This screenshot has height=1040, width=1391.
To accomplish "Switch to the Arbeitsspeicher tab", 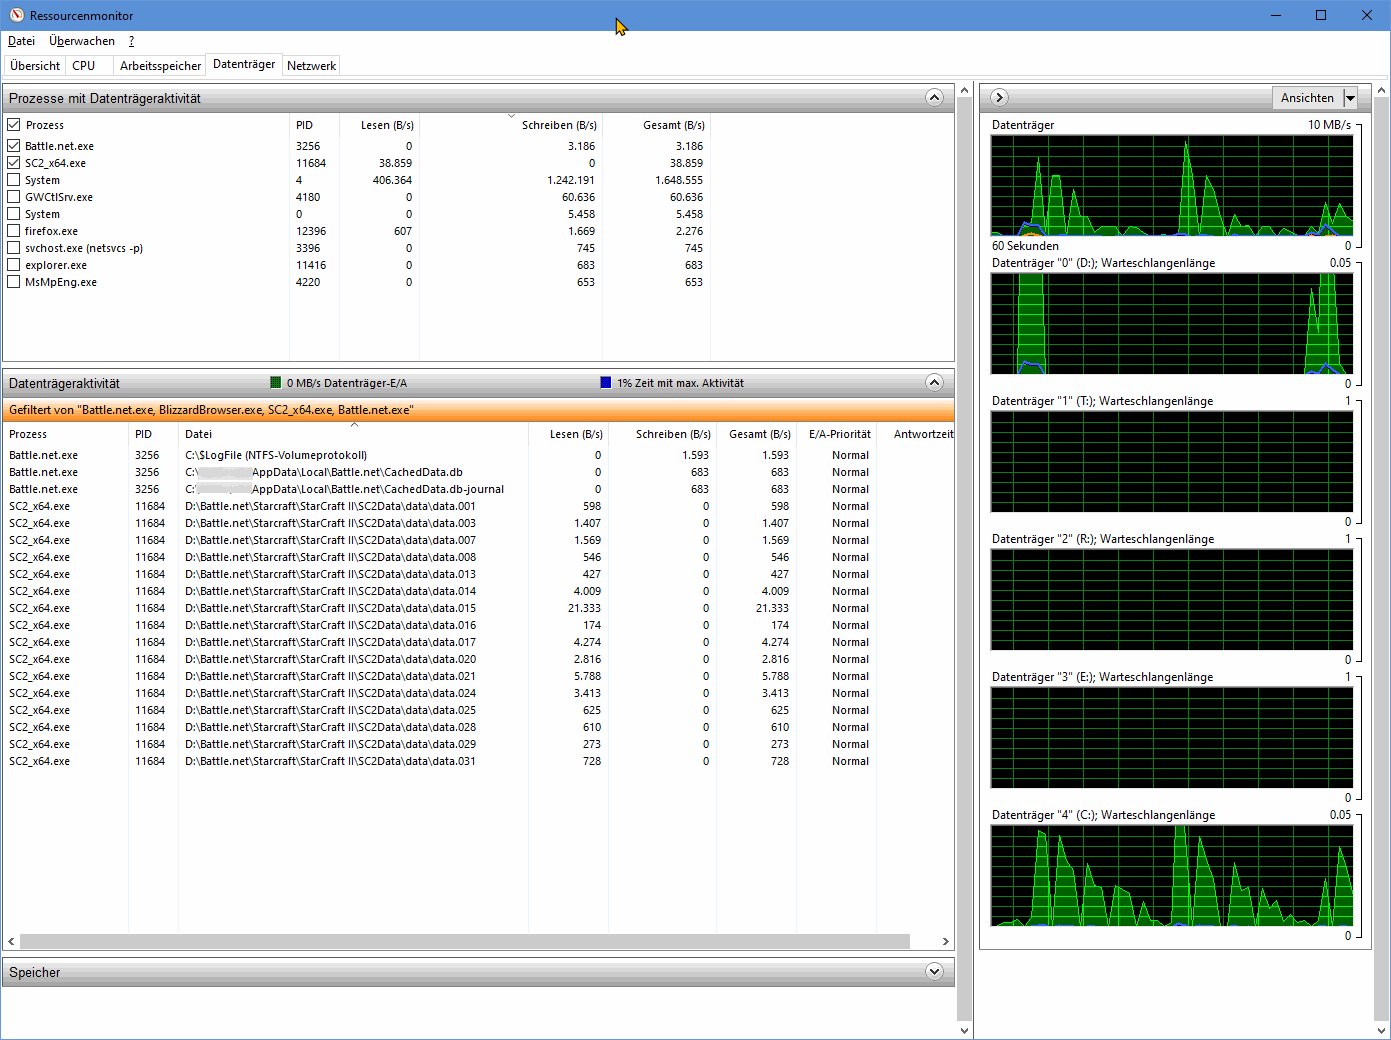I will point(160,65).
